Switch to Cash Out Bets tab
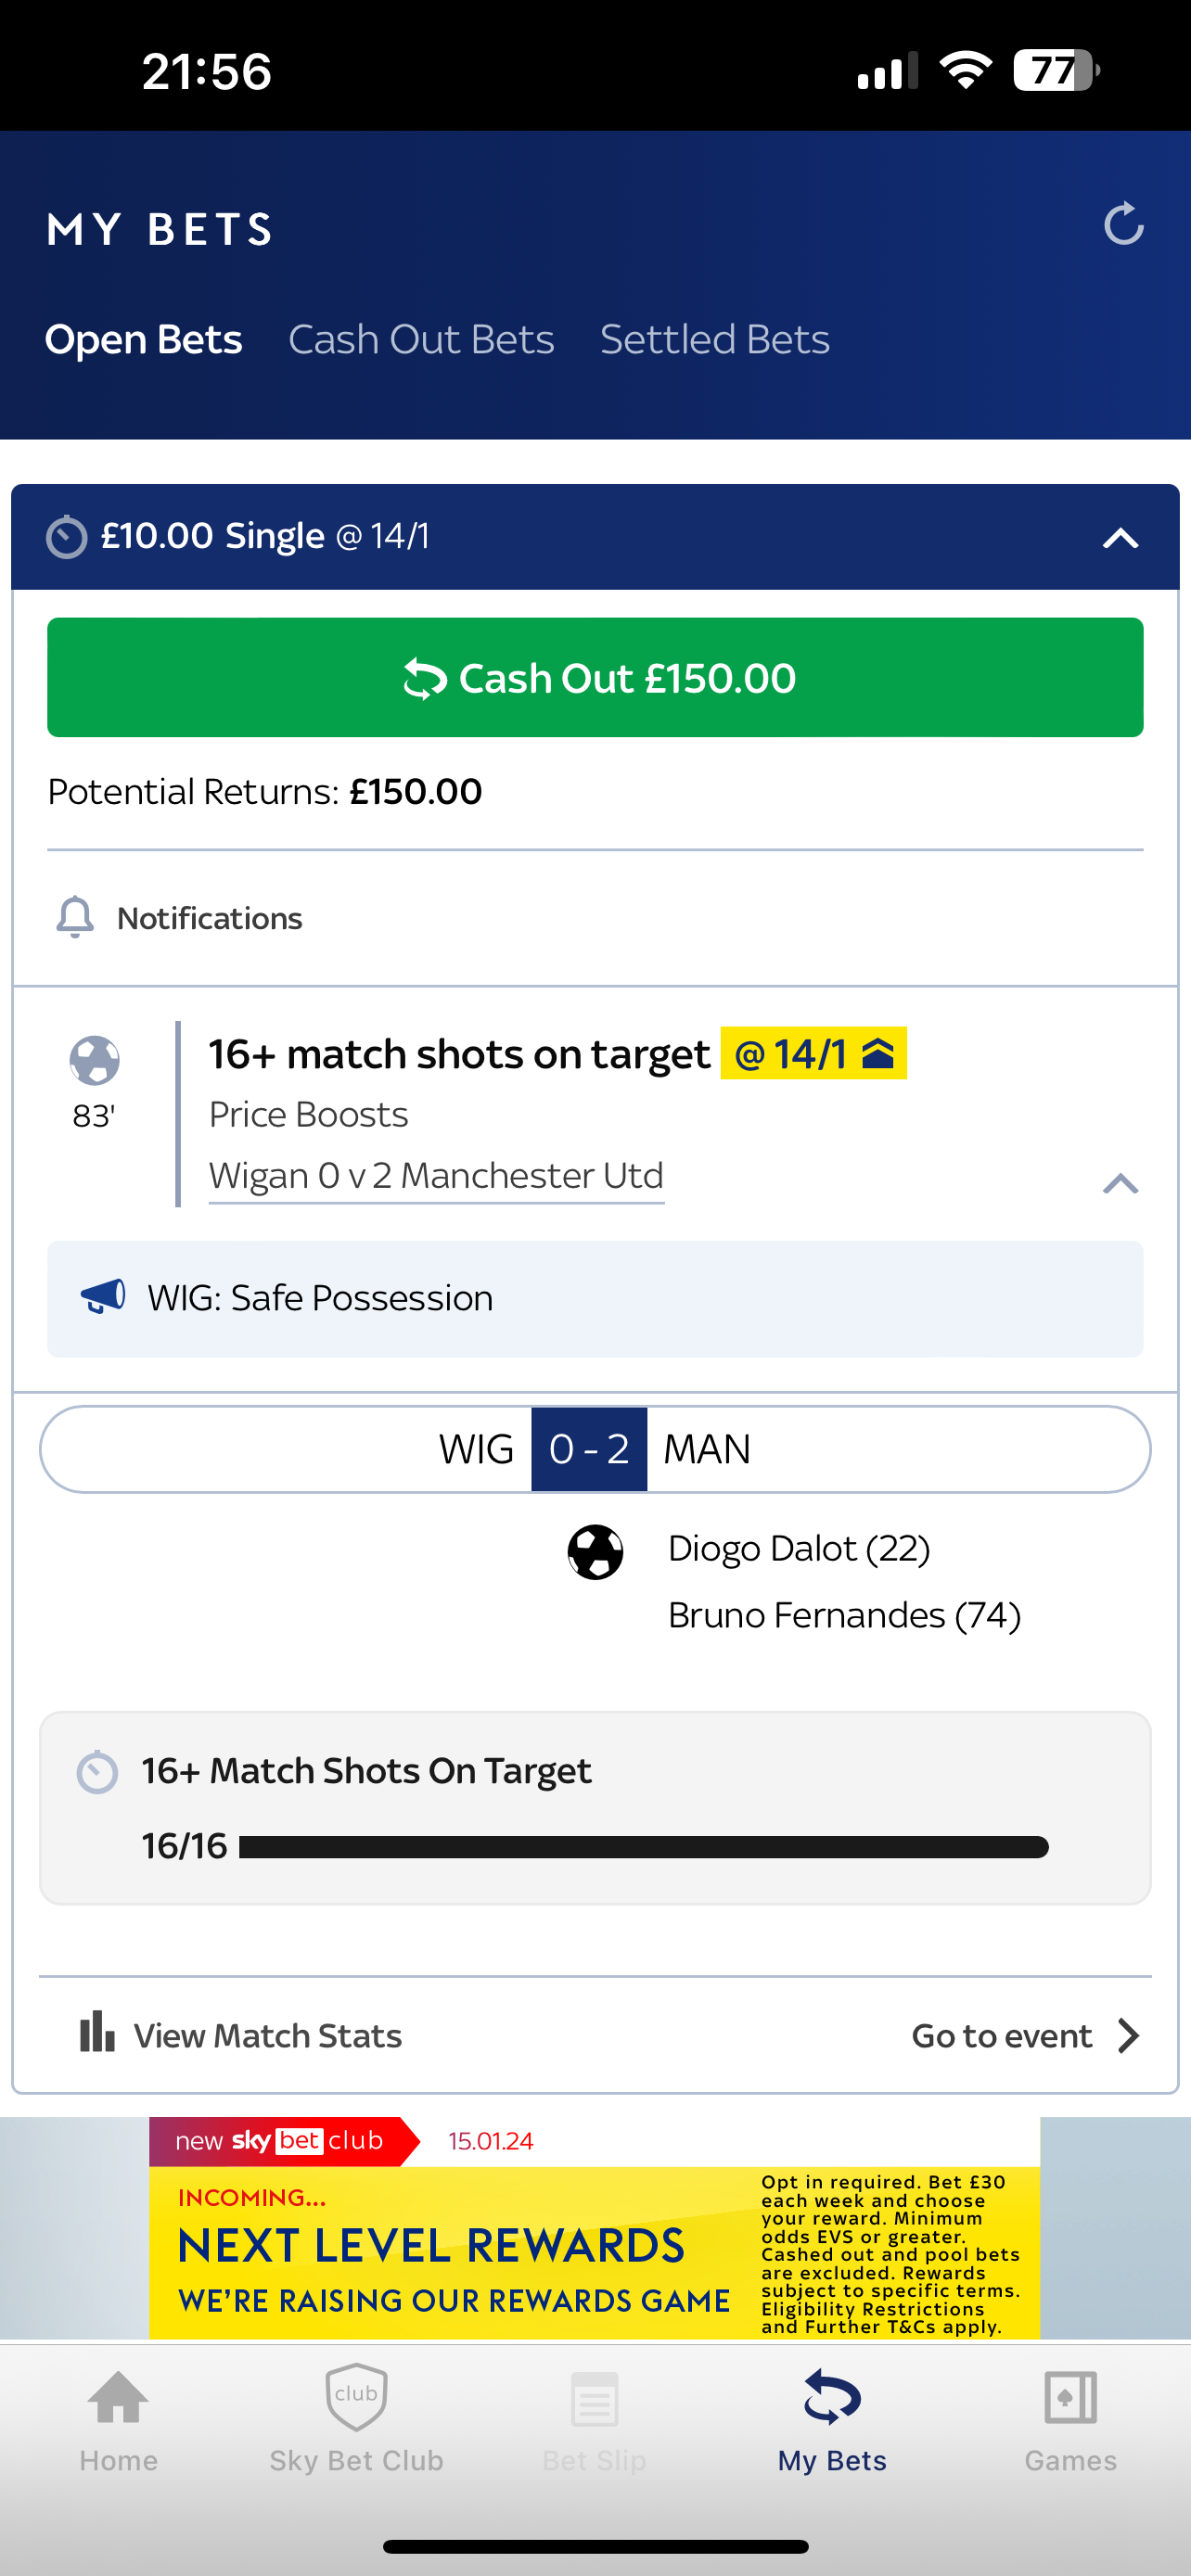The width and height of the screenshot is (1191, 2576). (x=421, y=340)
